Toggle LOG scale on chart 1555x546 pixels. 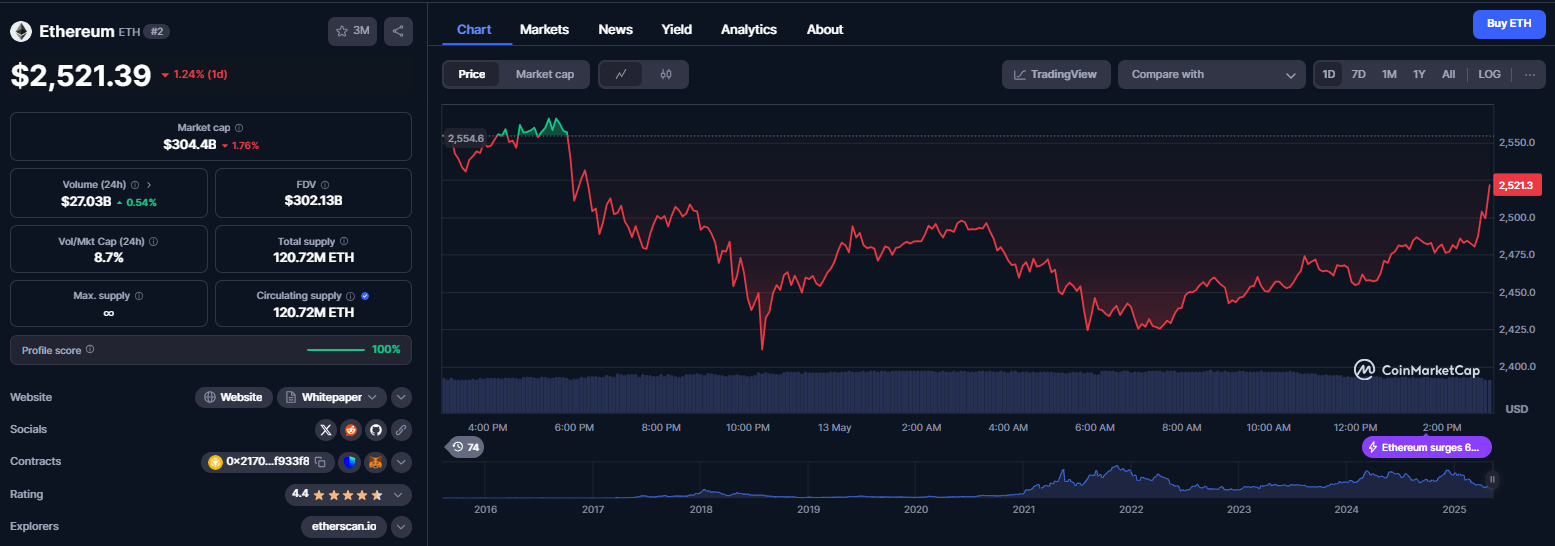(x=1490, y=74)
